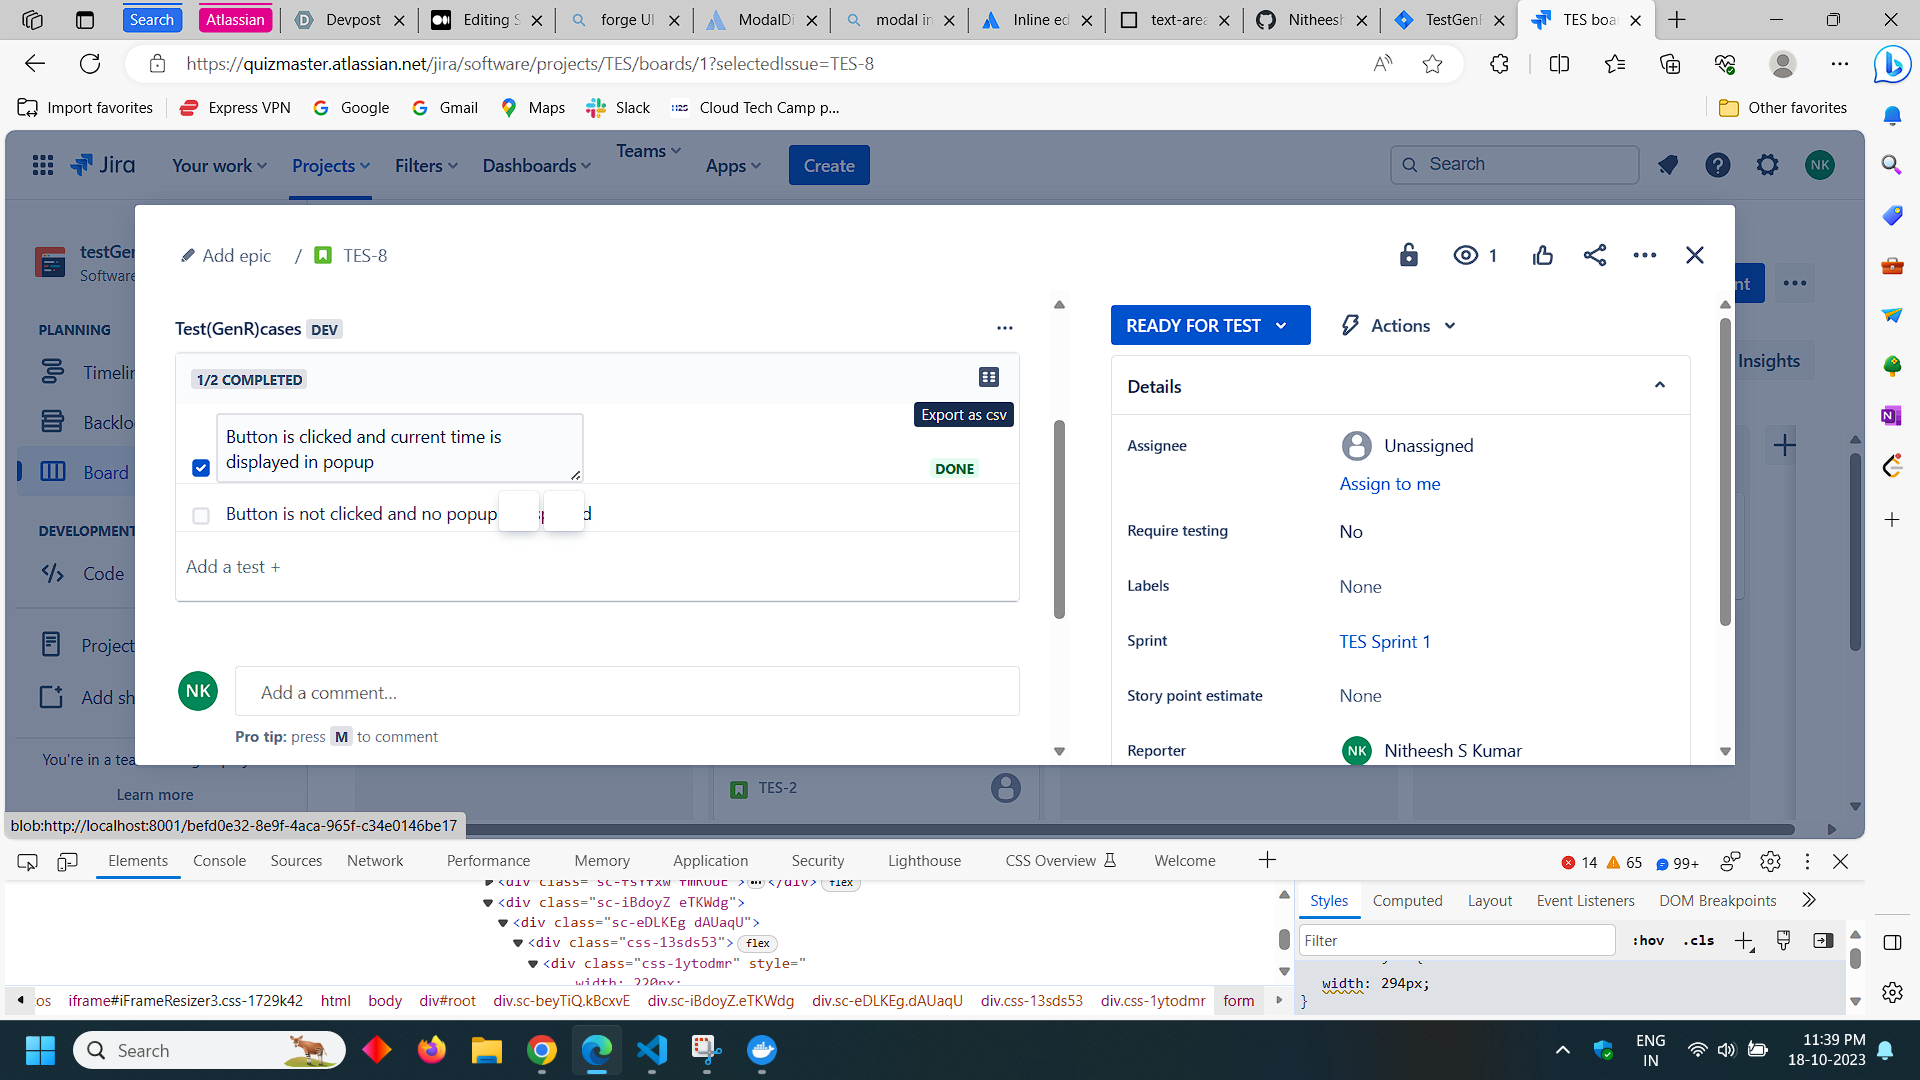This screenshot has width=1920, height=1080.
Task: Click the Assign to me link
Action: point(1390,484)
